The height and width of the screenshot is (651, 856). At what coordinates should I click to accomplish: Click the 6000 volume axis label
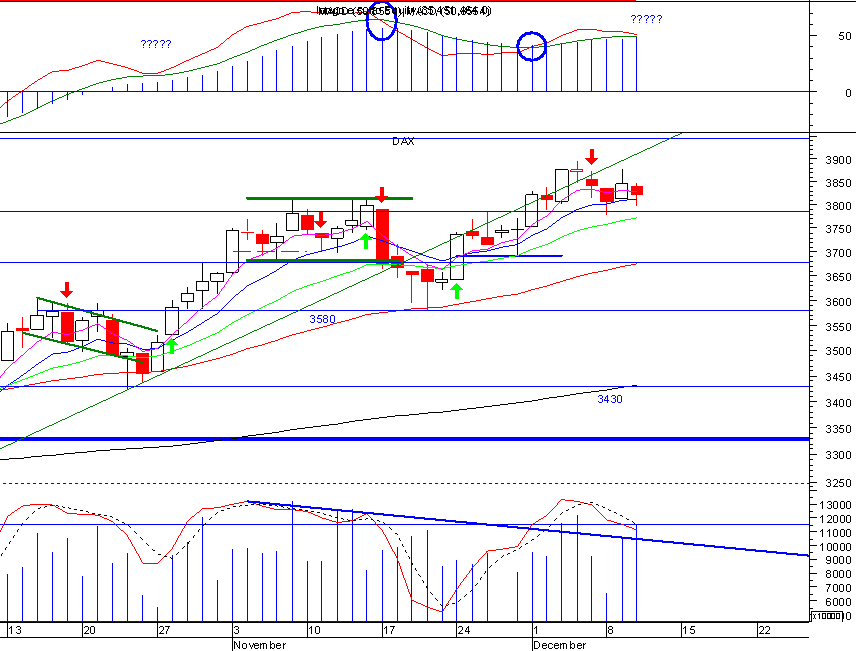[838, 602]
